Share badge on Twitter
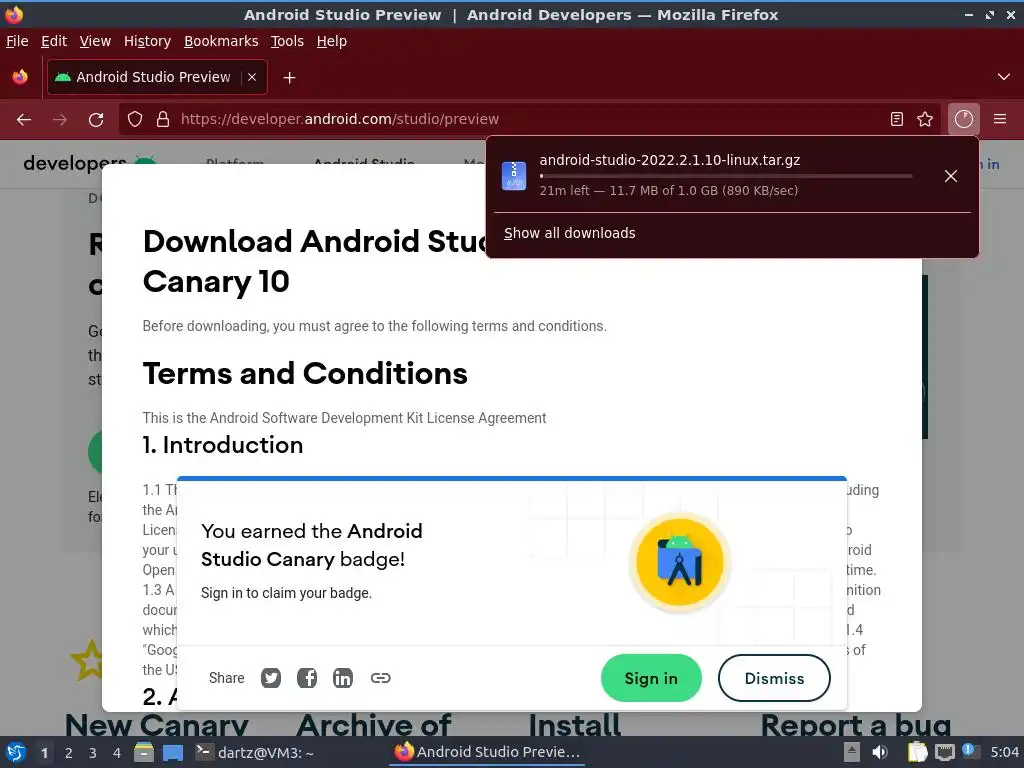This screenshot has height=768, width=1024. 271,678
